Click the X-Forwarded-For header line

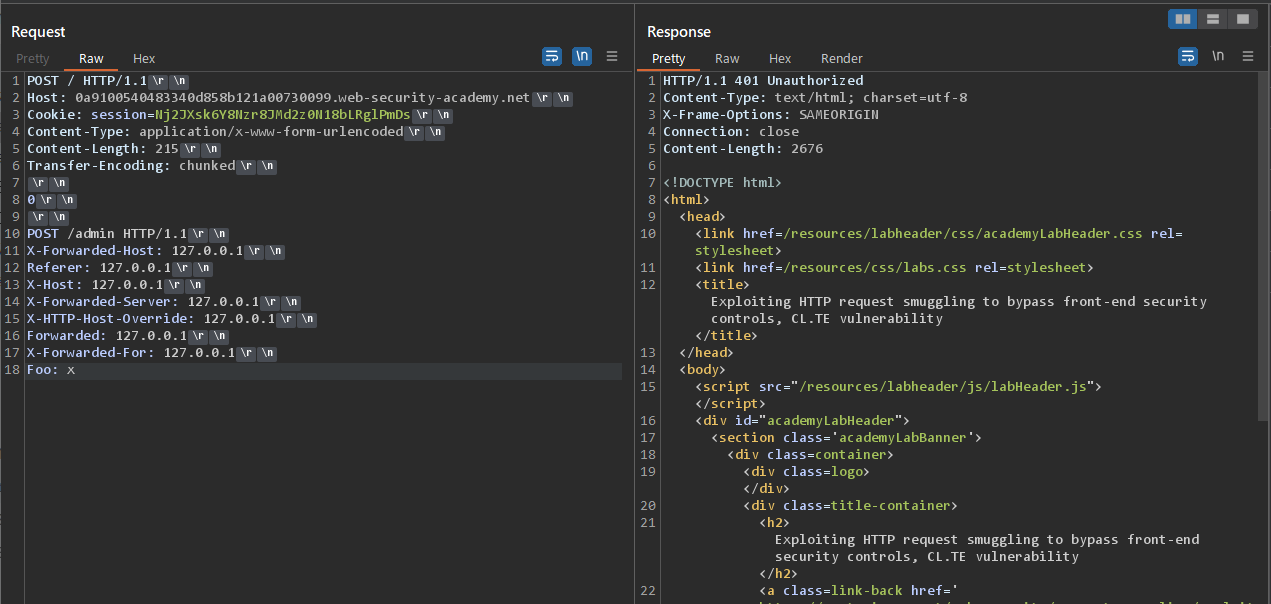click(x=151, y=353)
